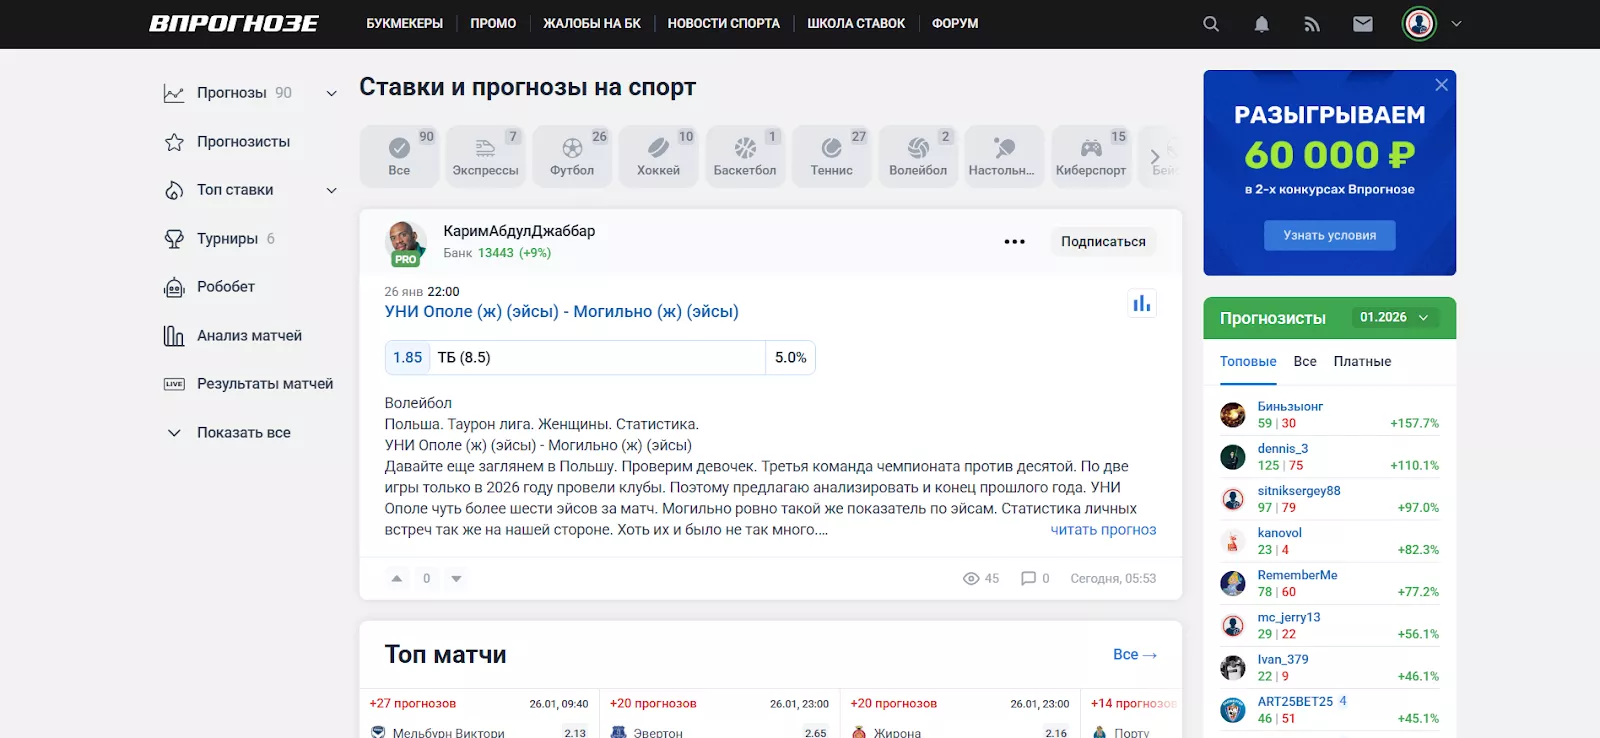
Task: Select the Платные tab
Action: pos(1362,362)
